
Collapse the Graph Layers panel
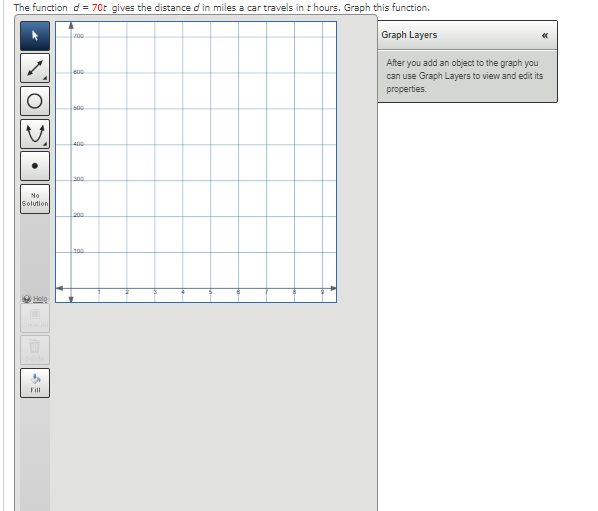tap(545, 35)
